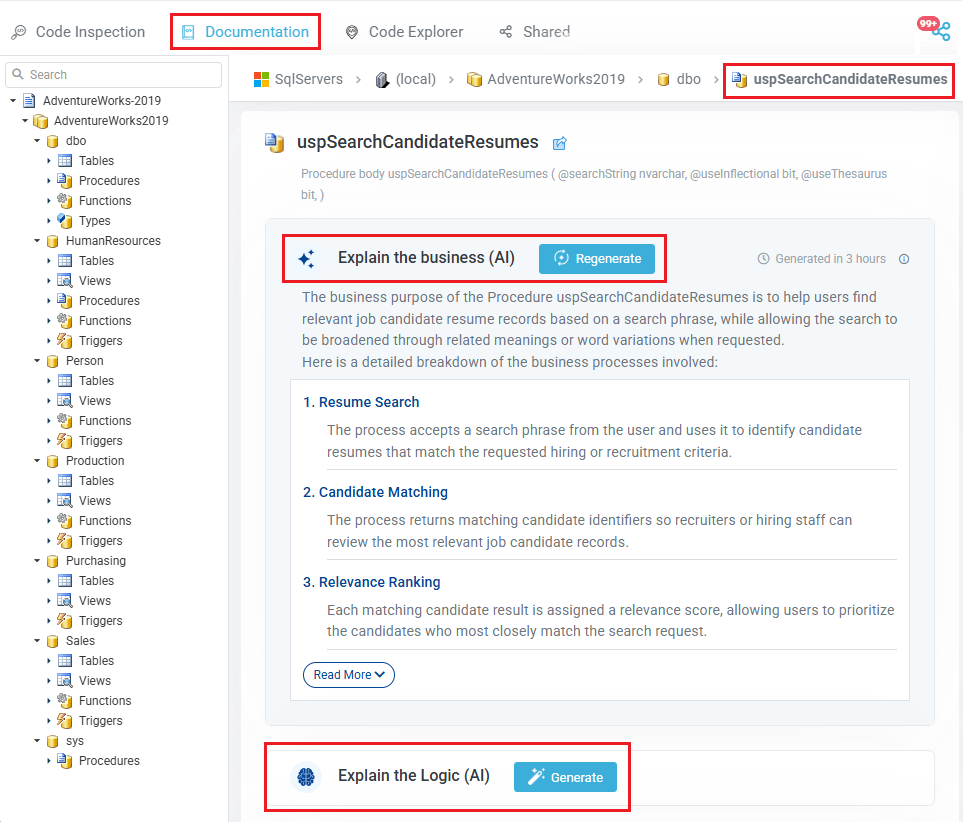Expand Views under Sales
The width and height of the screenshot is (963, 822).
tap(49, 681)
